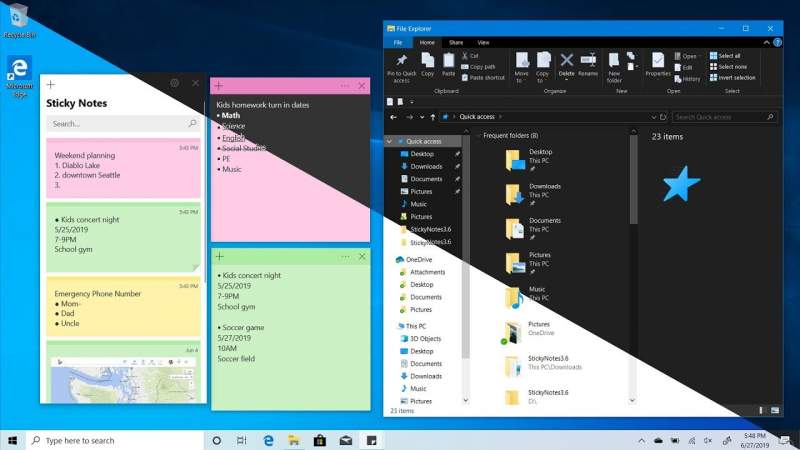800x450 pixels.
Task: Collapse the File Explorer ribbon chevron
Action: [x=766, y=43]
